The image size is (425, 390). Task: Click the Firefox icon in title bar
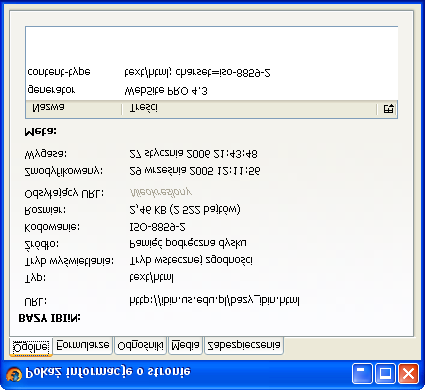(x=14, y=374)
